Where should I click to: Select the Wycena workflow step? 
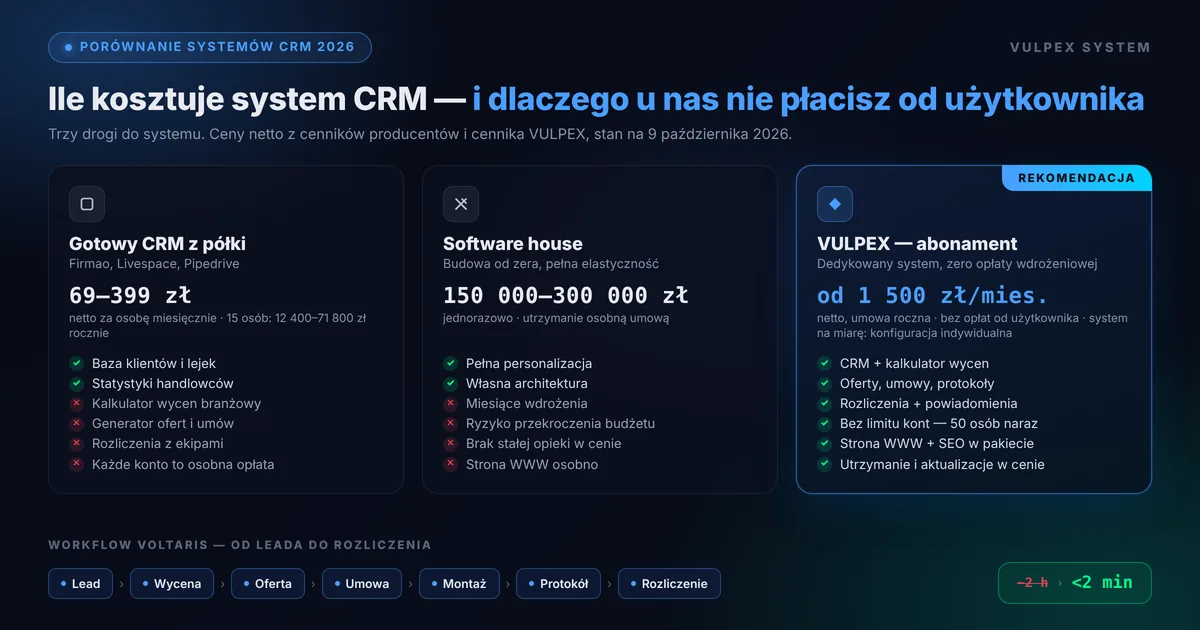pos(172,584)
